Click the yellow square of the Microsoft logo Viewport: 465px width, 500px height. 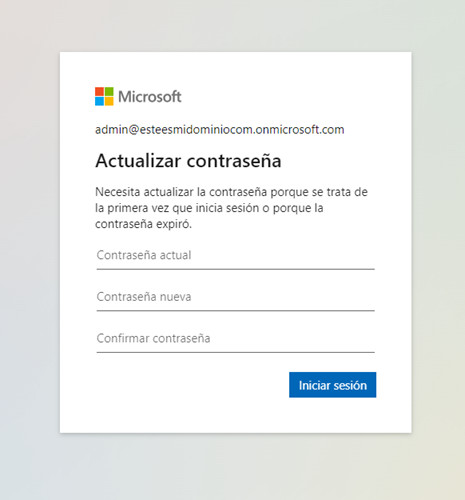click(109, 101)
